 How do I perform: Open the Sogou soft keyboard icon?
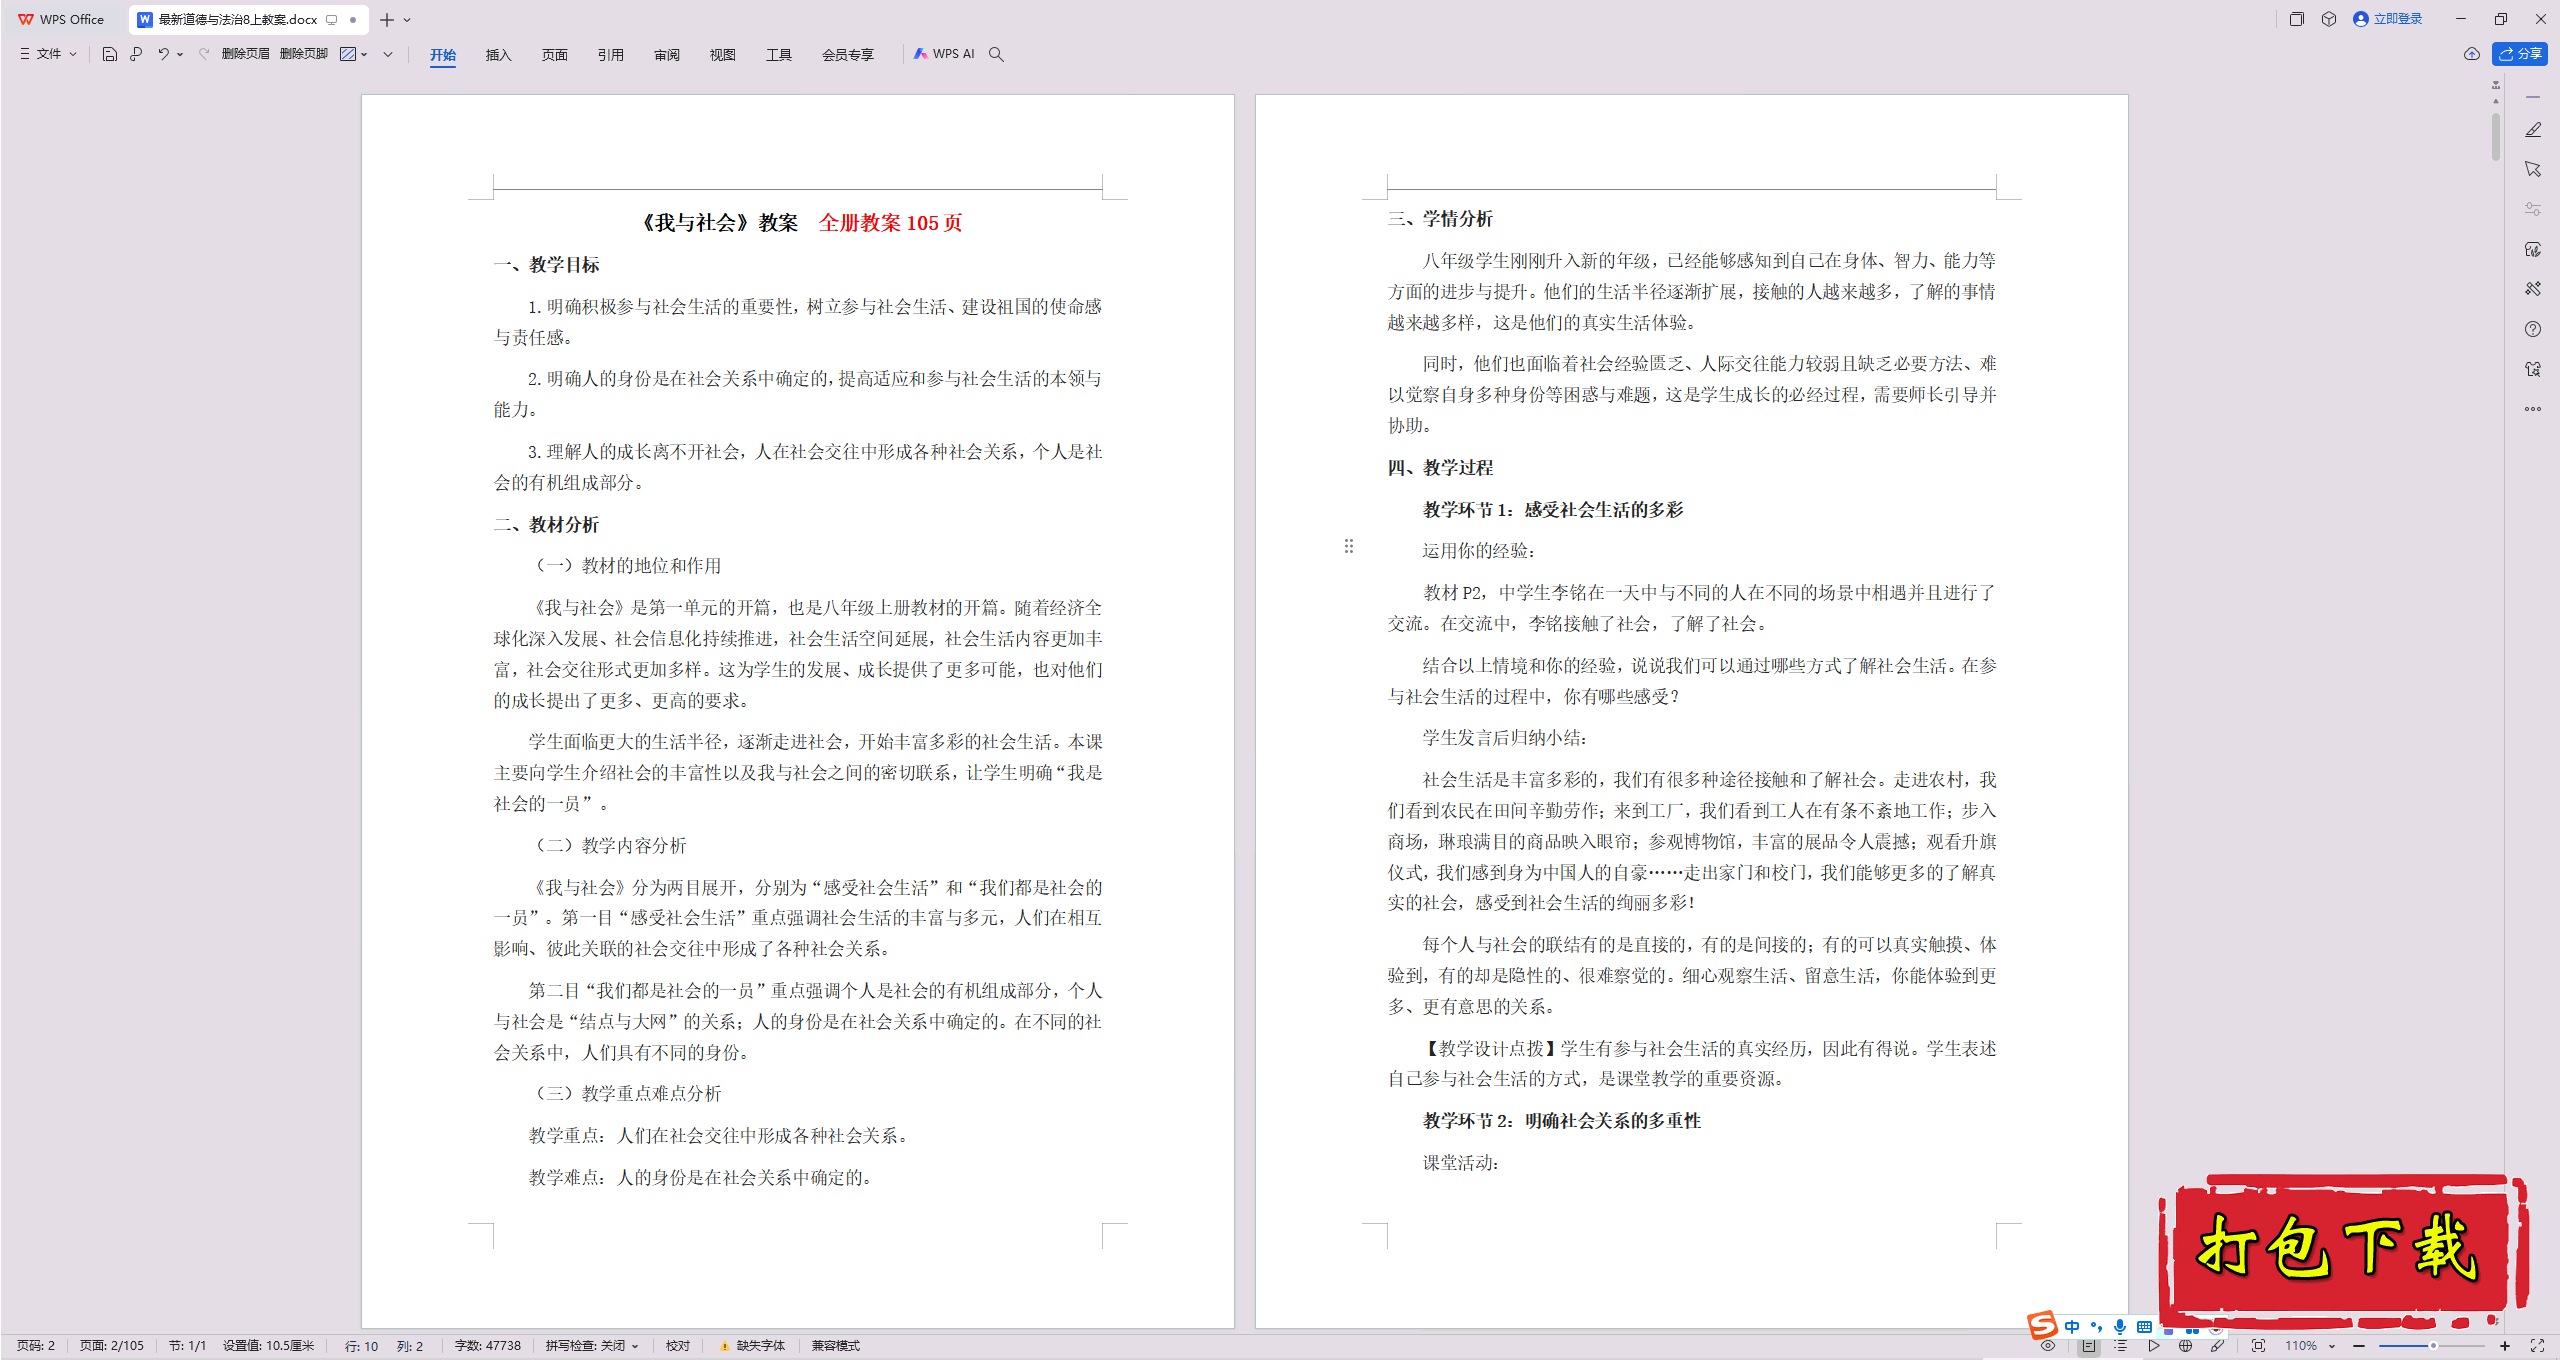point(2144,1327)
